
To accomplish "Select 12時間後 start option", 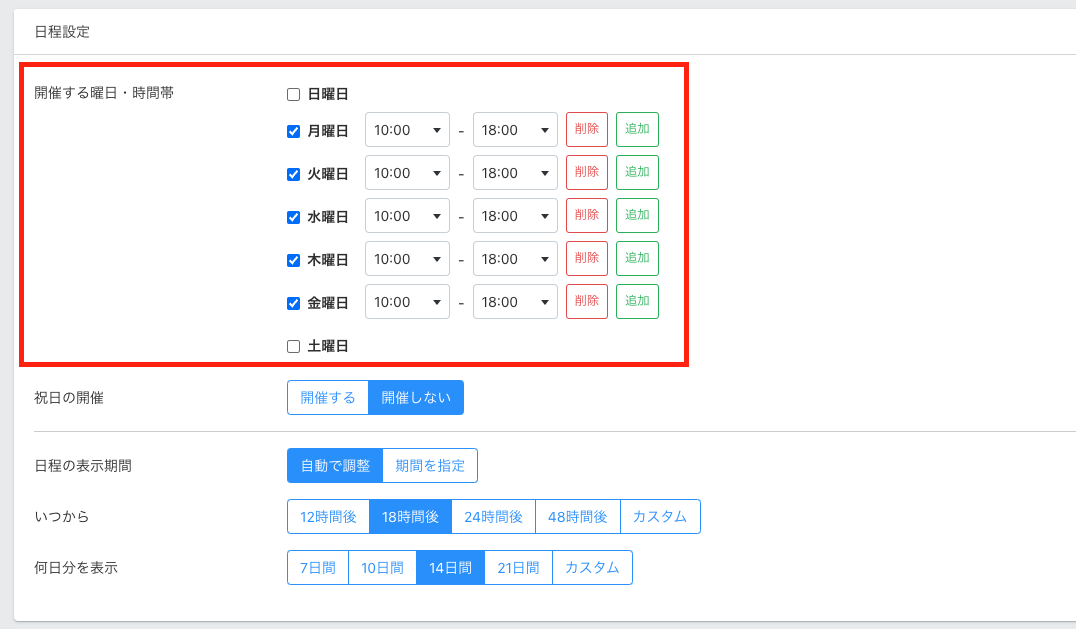I will [328, 516].
